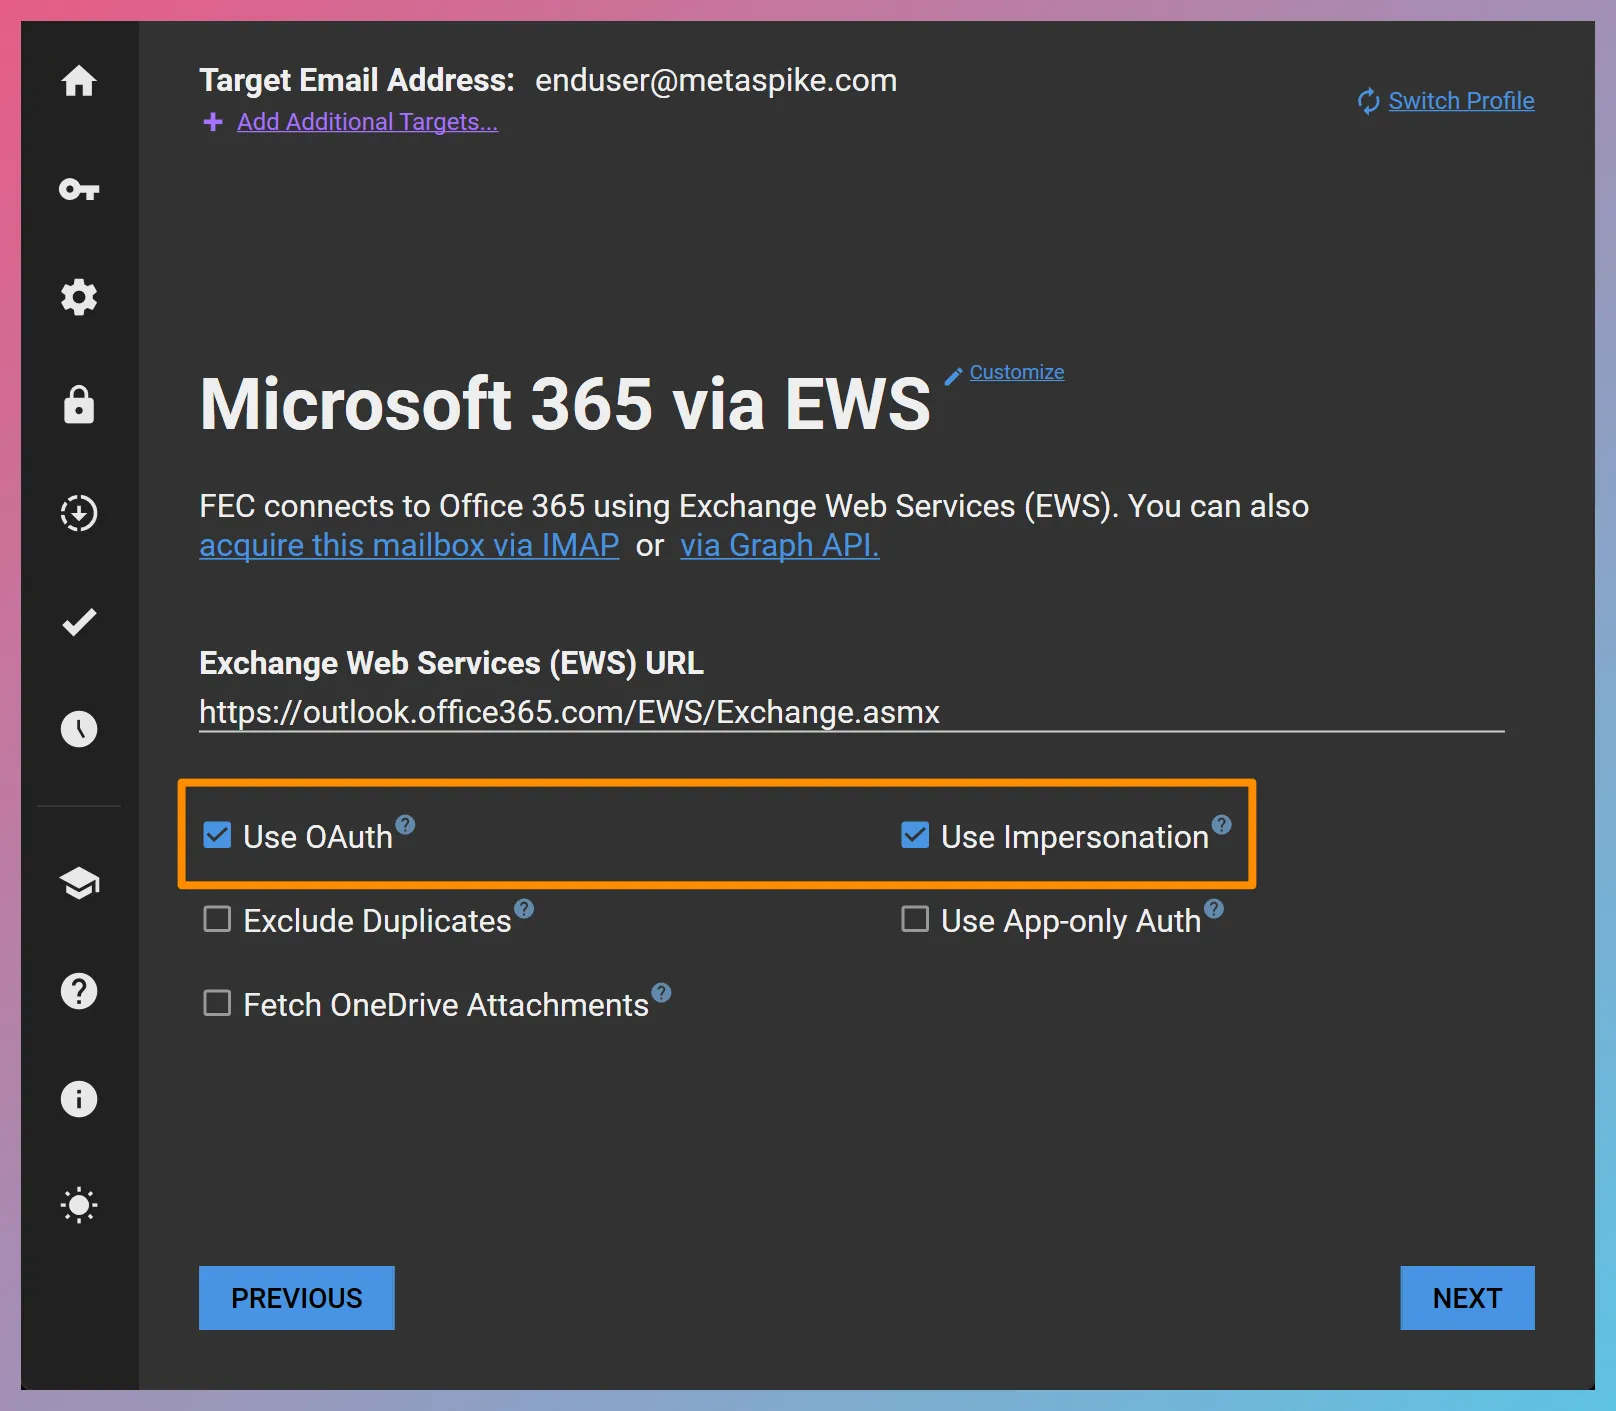This screenshot has width=1616, height=1411.
Task: Enable Fetch OneDrive Attachments checkbox
Action: pyautogui.click(x=217, y=1003)
